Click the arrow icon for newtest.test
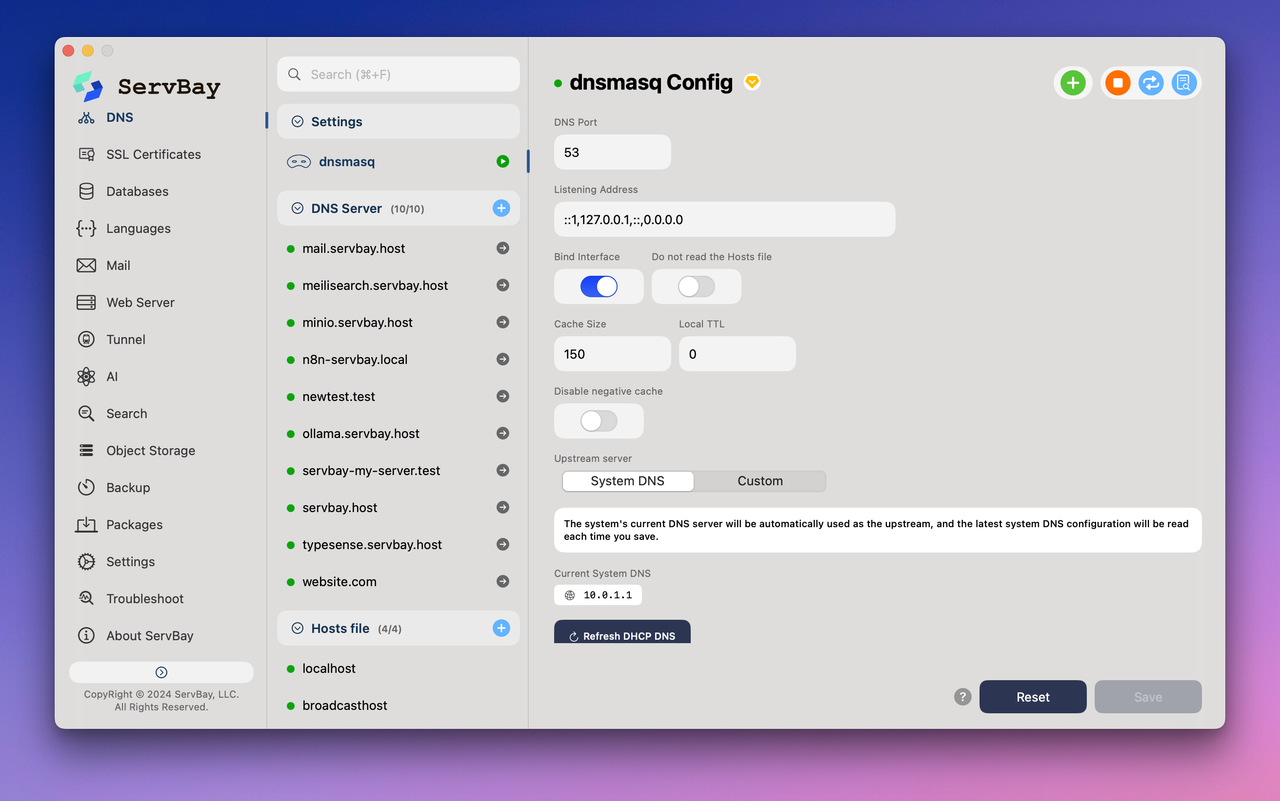1280x801 pixels. [x=503, y=396]
